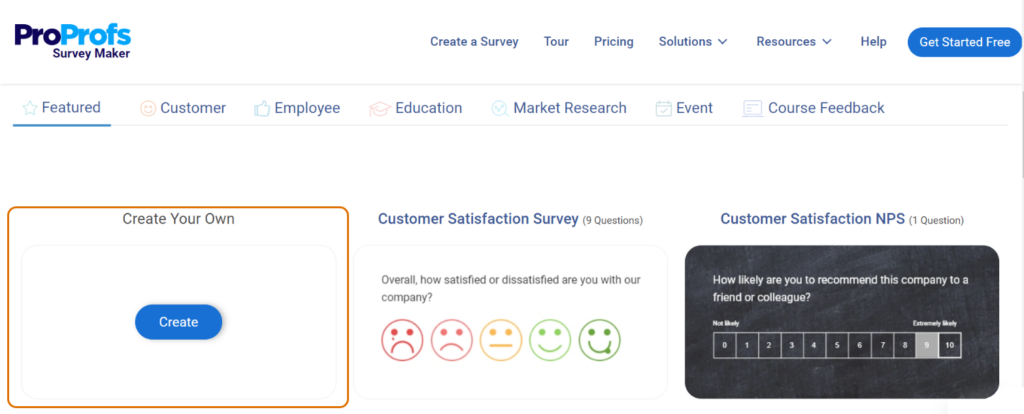The width and height of the screenshot is (1024, 414).
Task: Expand the Resources dropdown menu
Action: pyautogui.click(x=794, y=42)
